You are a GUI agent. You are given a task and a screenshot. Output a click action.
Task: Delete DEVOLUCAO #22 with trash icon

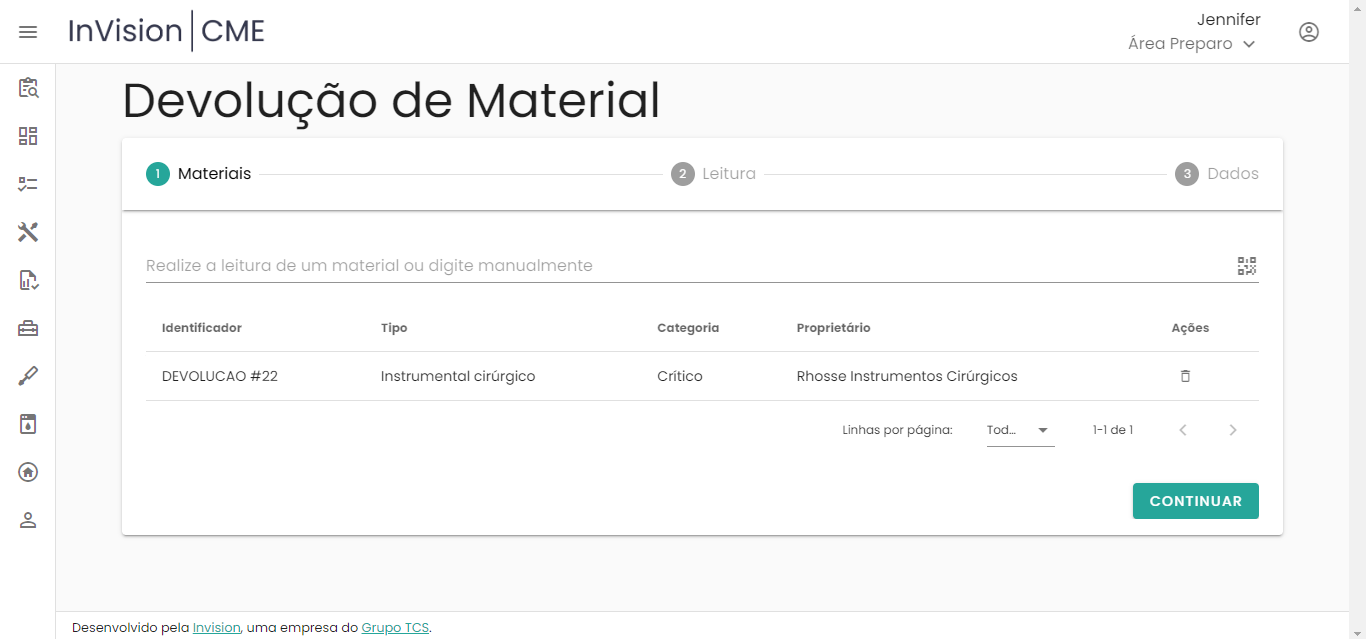1185,377
